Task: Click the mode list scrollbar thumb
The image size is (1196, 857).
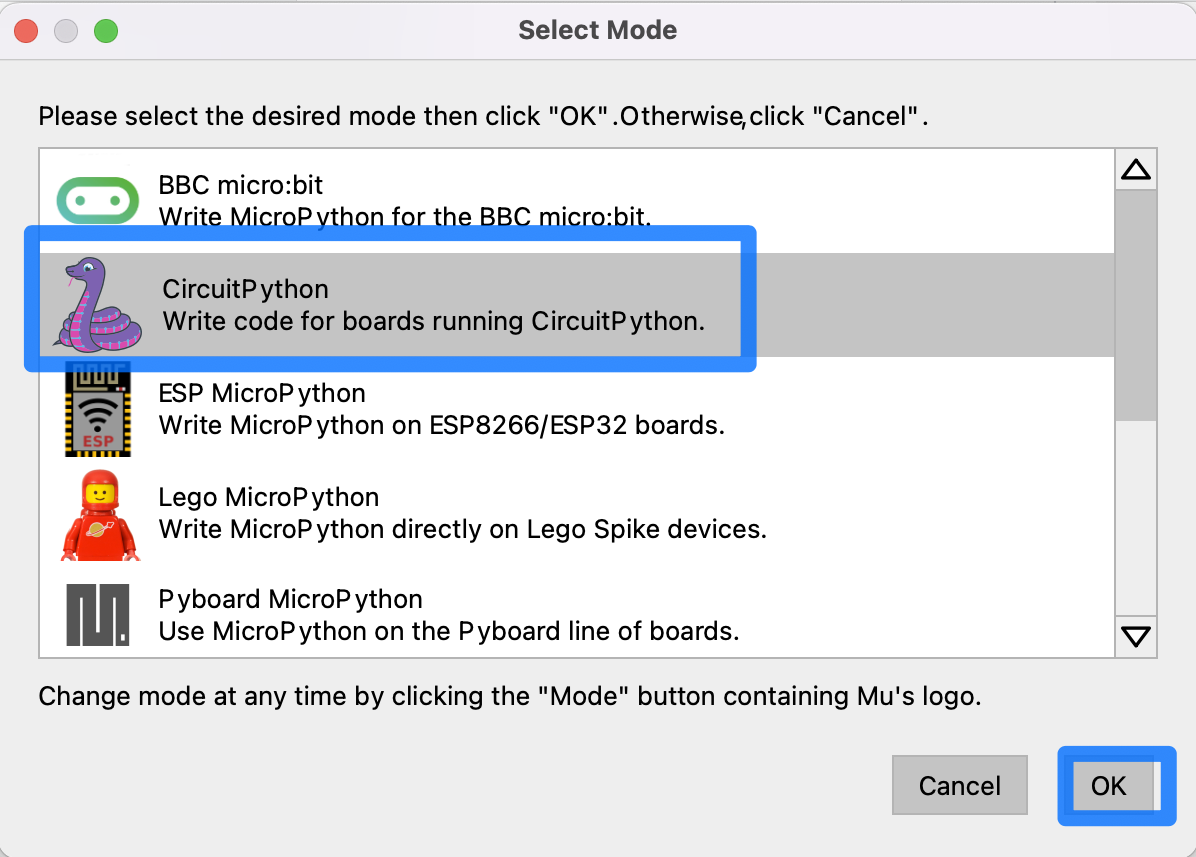Action: click(x=1136, y=304)
